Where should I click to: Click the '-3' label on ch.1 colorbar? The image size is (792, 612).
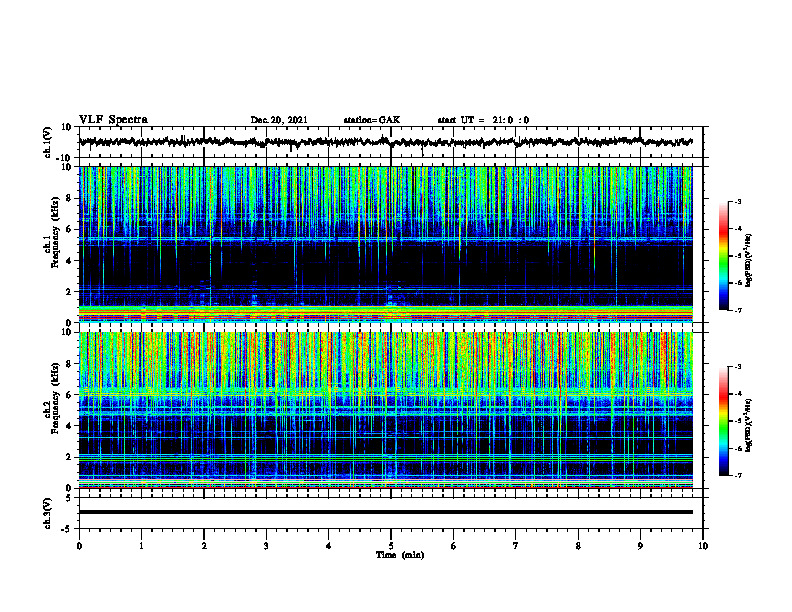coord(737,201)
